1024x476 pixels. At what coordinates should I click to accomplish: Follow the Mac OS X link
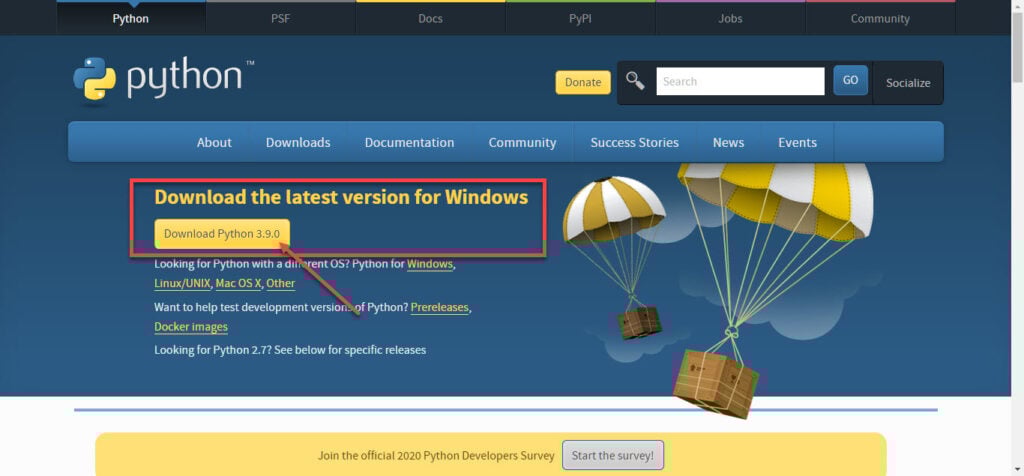click(238, 283)
